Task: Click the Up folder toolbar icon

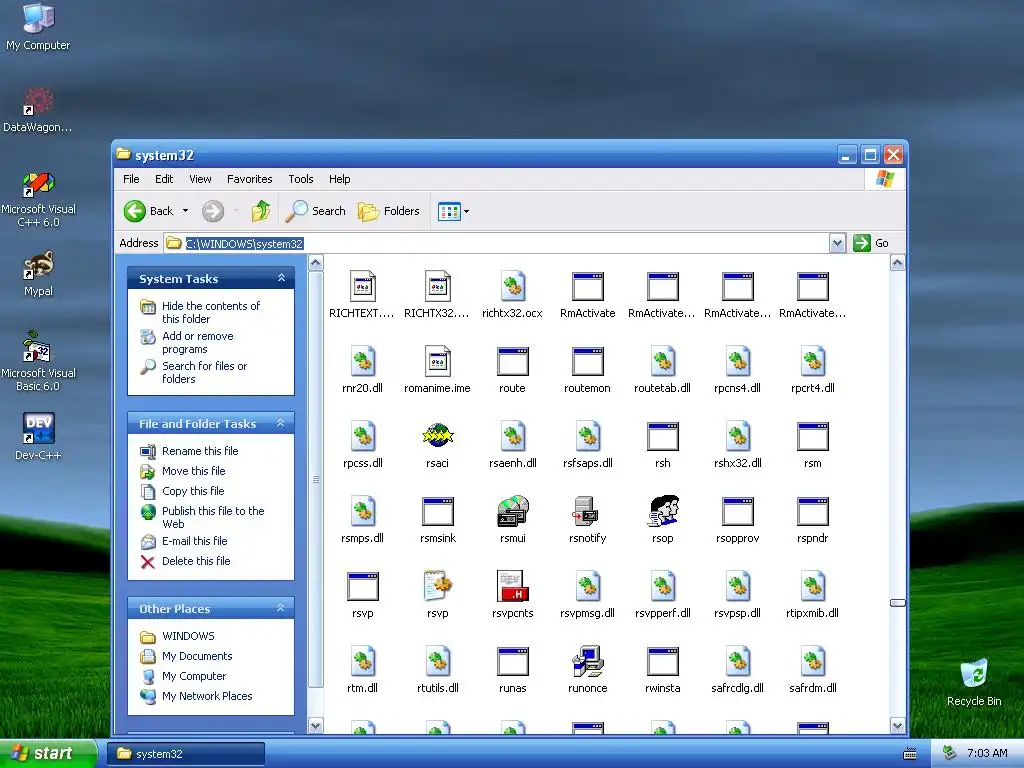Action: coord(261,211)
